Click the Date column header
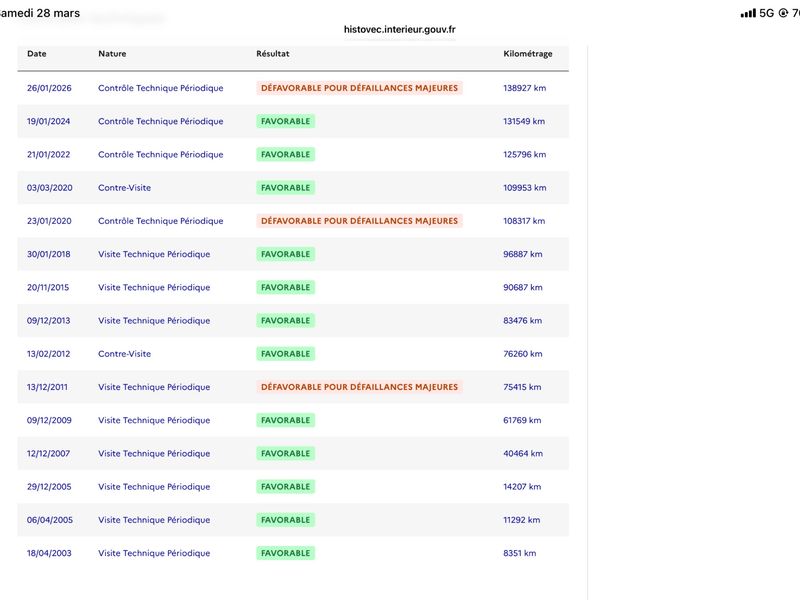Image resolution: width=800 pixels, height=600 pixels. coord(37,54)
